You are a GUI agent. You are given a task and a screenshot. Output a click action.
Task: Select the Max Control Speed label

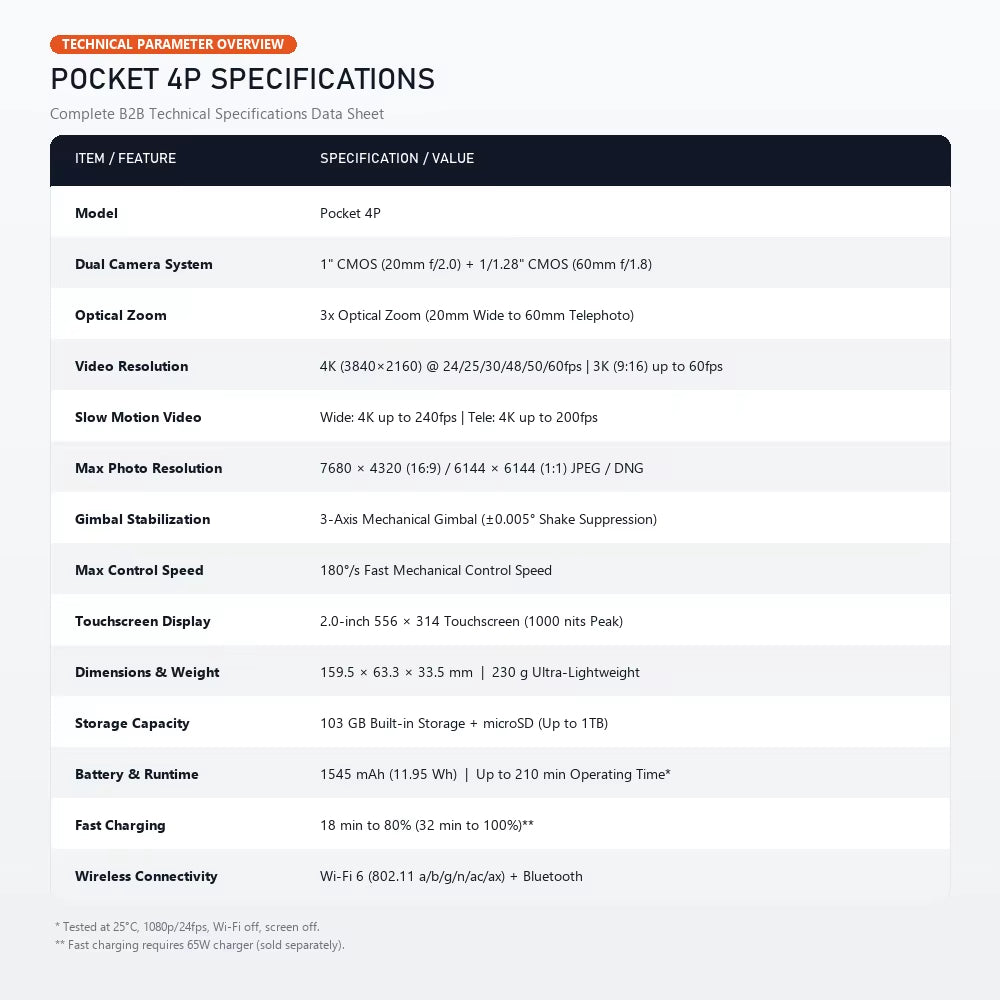click(x=139, y=570)
